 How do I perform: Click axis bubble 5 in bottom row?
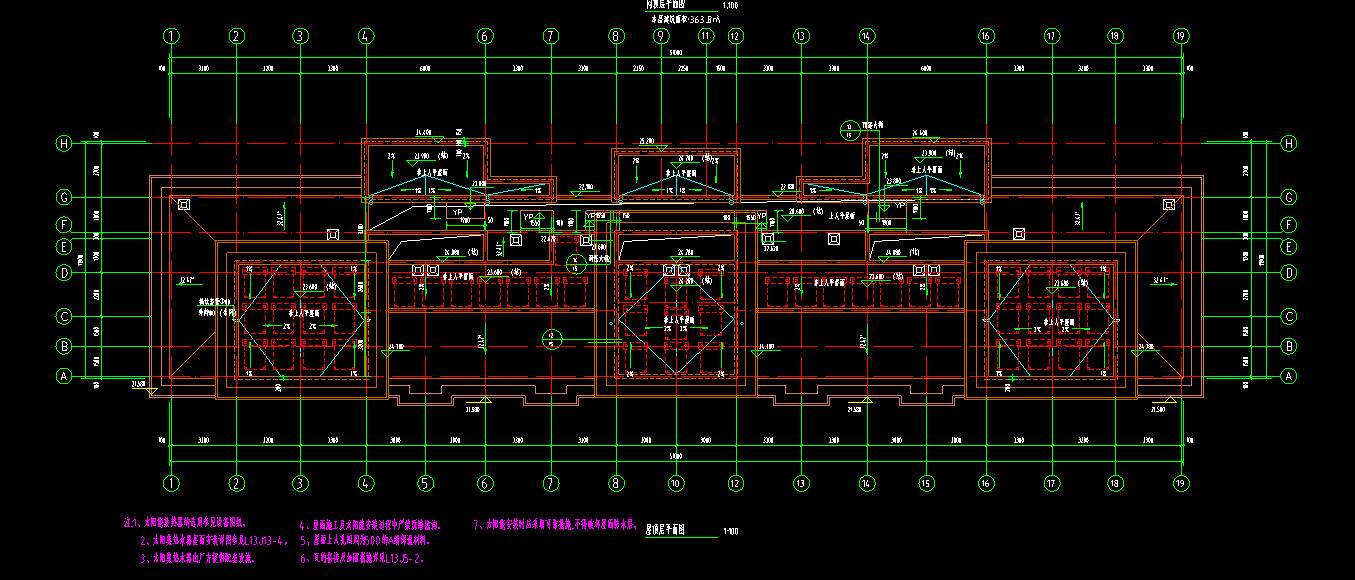tap(425, 484)
